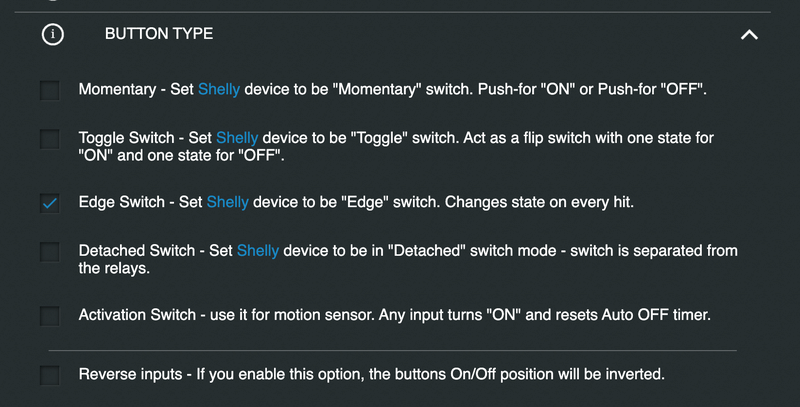Viewport: 800px width, 407px height.
Task: Open the Shelly link in Detached Switch row
Action: point(257,250)
